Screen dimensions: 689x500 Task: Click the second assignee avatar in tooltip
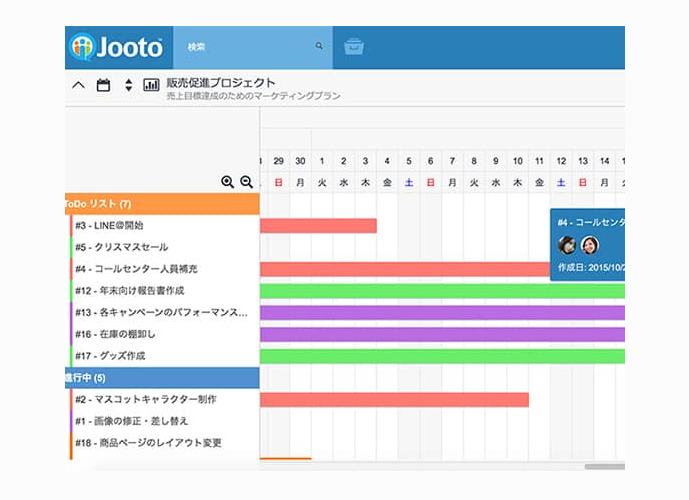tap(590, 245)
